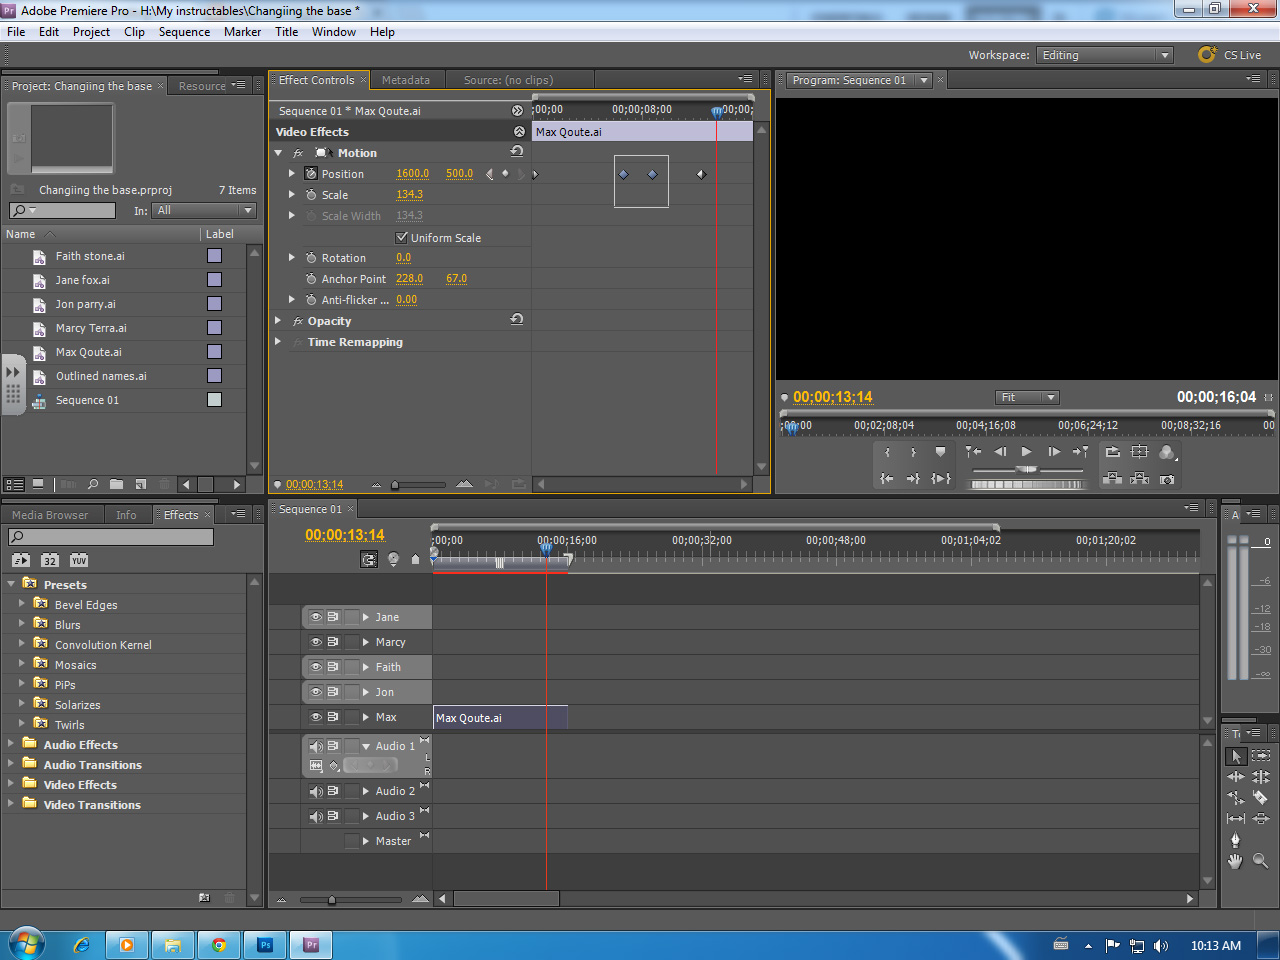Screen dimensions: 1280x960
Task: Click the Scale value 134.3
Action: point(409,195)
